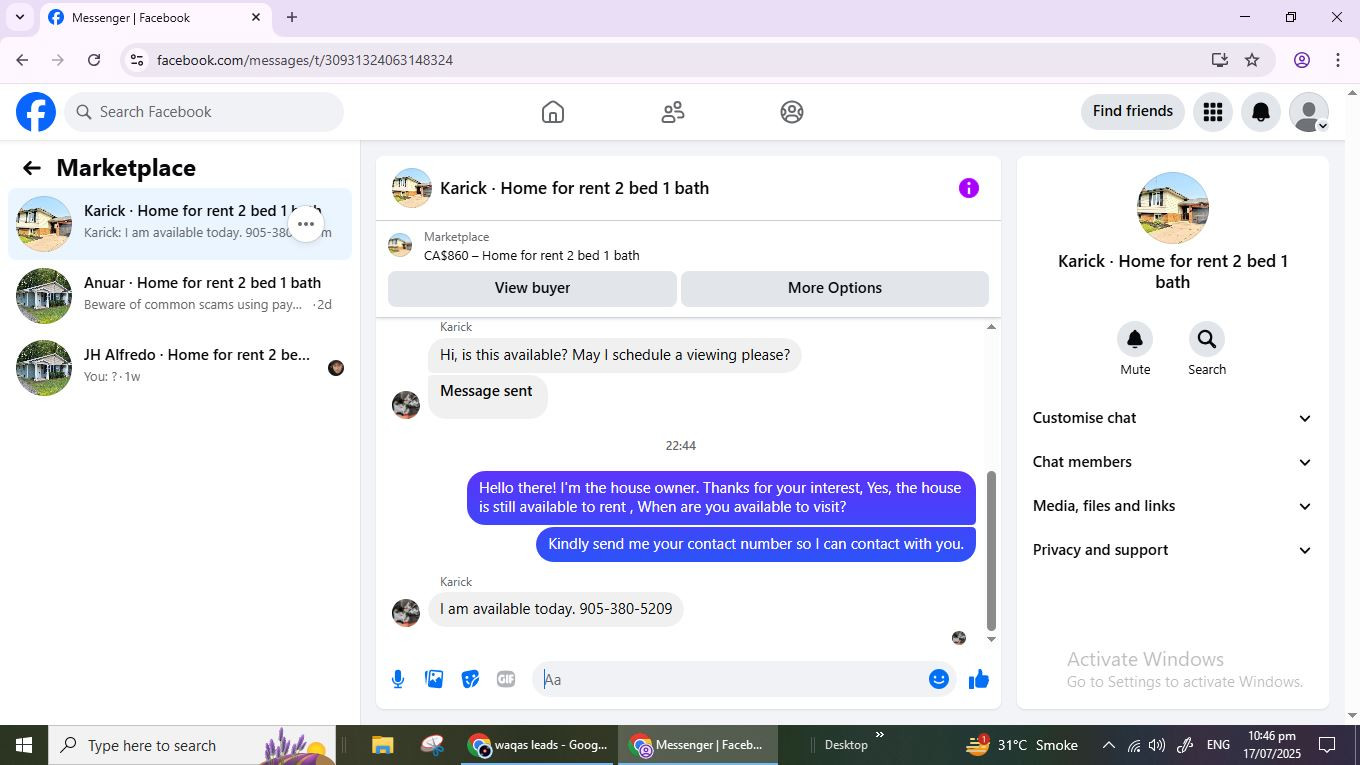This screenshot has width=1360, height=765.
Task: Open Facebook home via the logo
Action: point(36,112)
